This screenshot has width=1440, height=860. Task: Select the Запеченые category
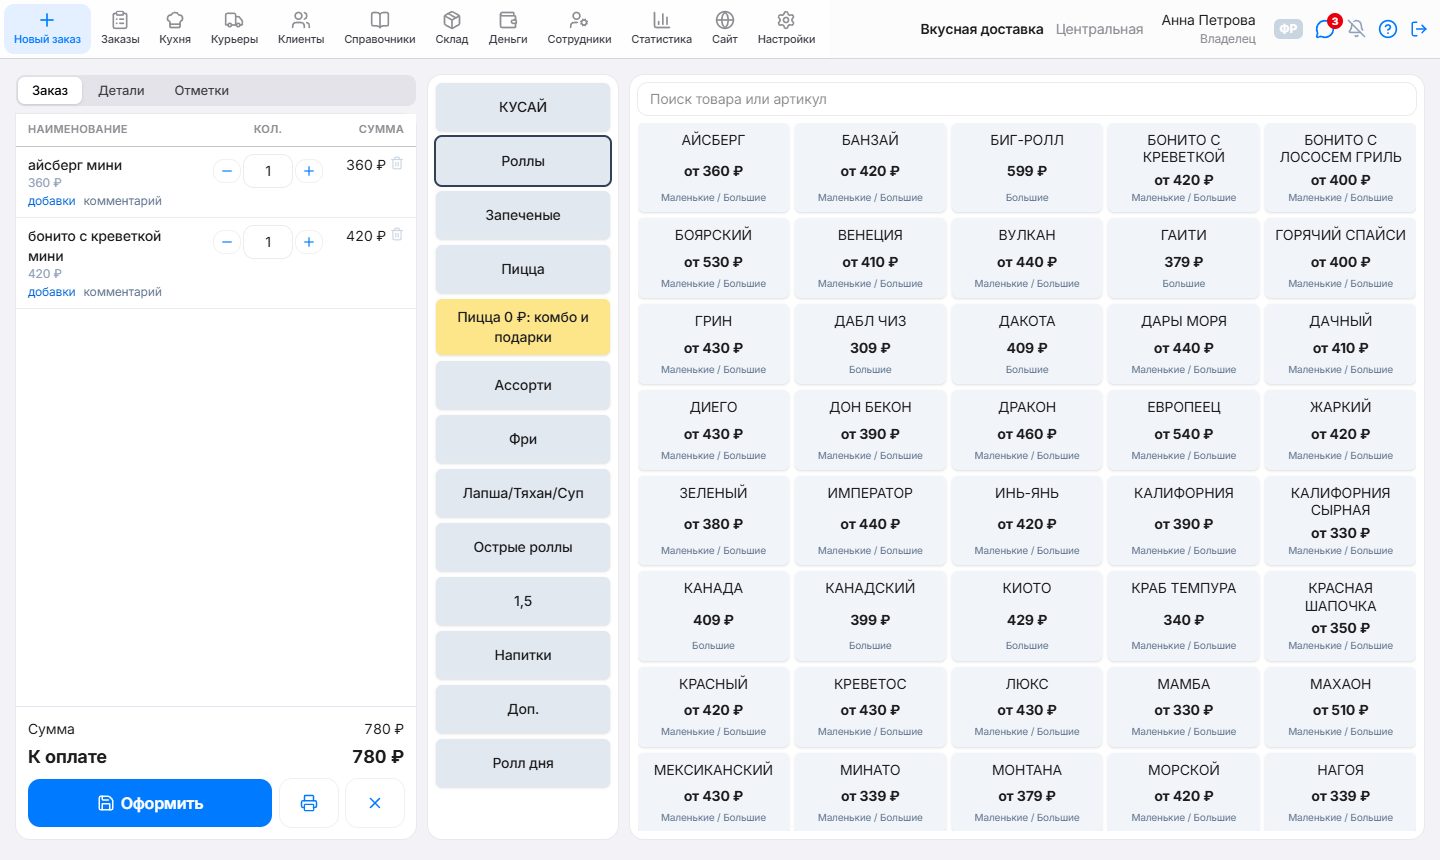(523, 215)
